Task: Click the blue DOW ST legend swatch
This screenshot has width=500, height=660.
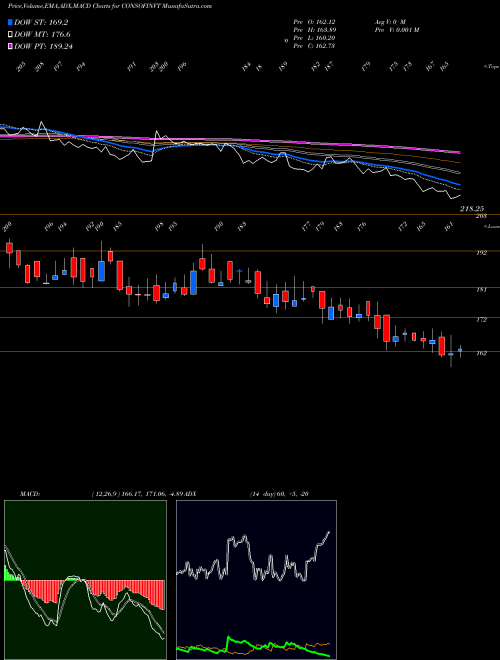Action: point(10,22)
